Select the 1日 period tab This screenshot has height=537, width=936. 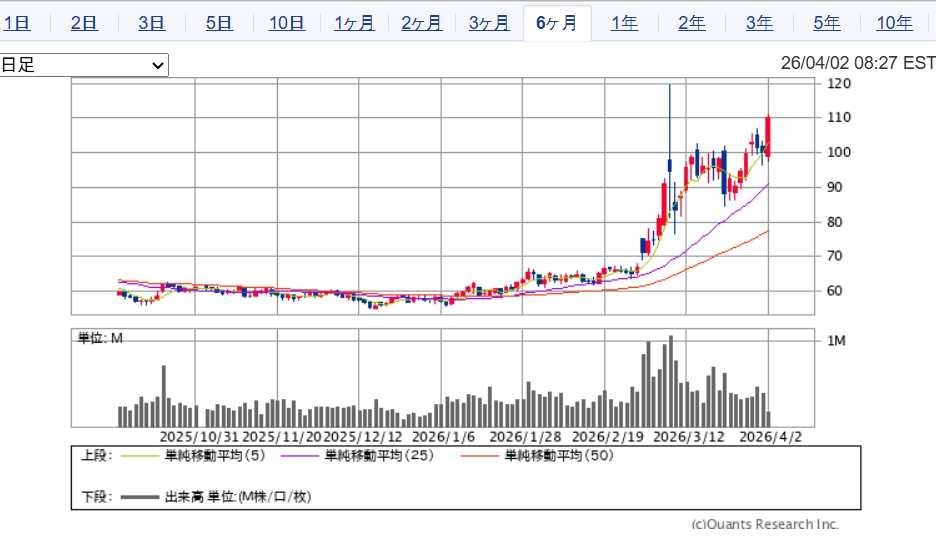[x=16, y=23]
